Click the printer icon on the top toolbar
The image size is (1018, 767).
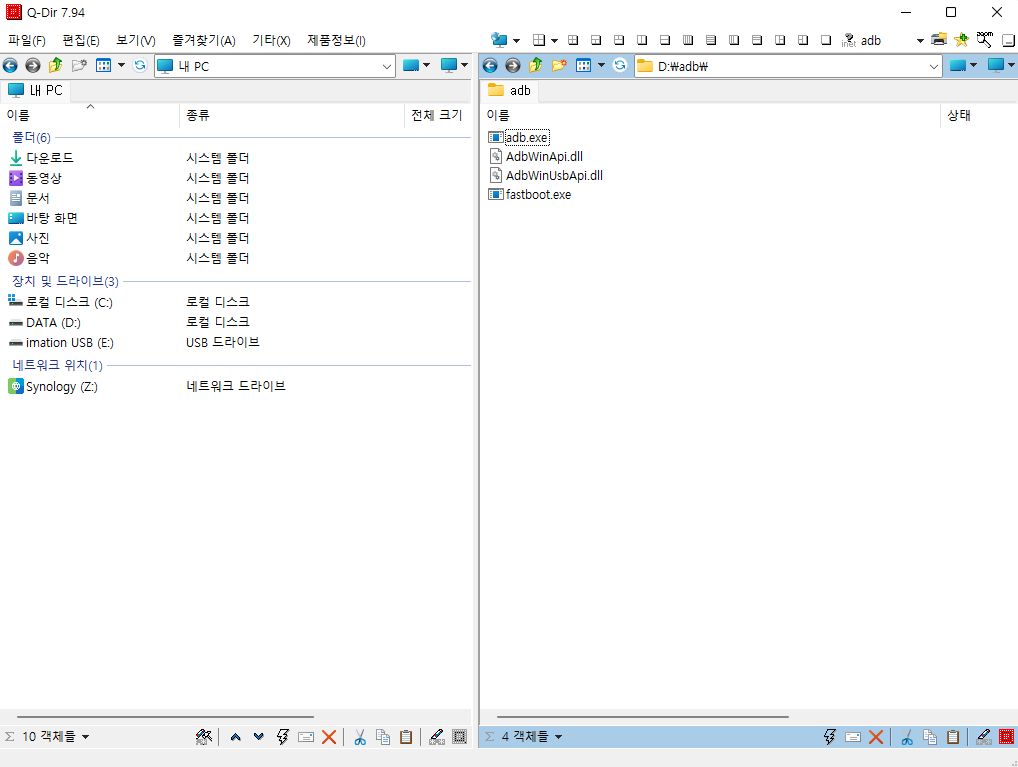(937, 40)
